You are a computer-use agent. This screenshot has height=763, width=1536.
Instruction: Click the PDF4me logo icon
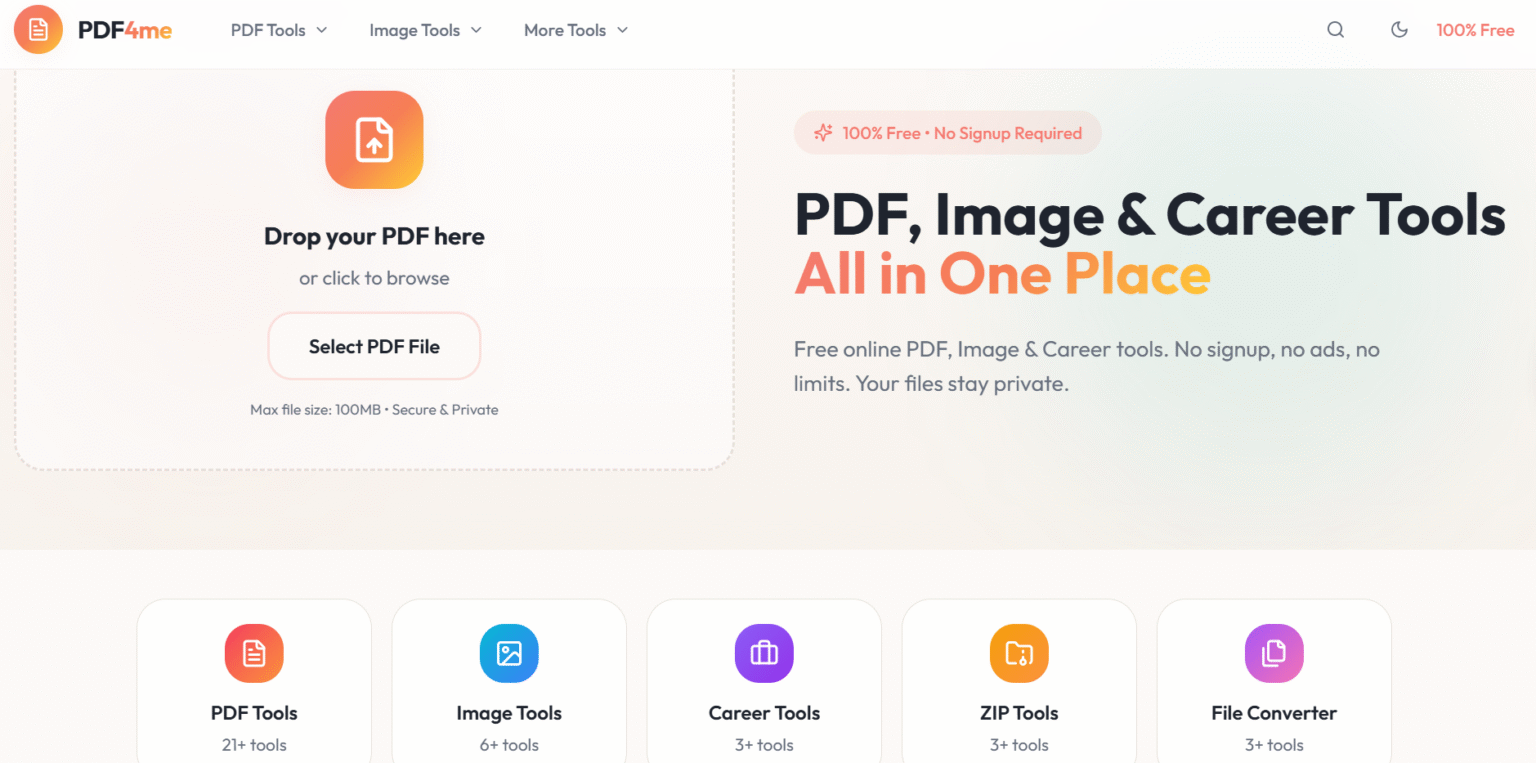tap(37, 30)
